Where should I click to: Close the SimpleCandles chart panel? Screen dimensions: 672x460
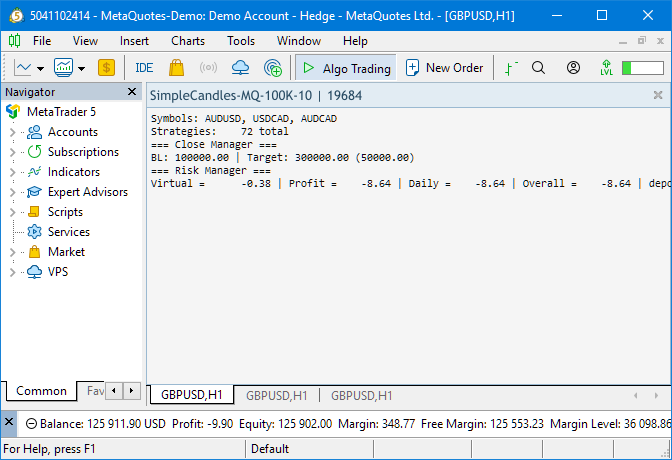tap(658, 95)
